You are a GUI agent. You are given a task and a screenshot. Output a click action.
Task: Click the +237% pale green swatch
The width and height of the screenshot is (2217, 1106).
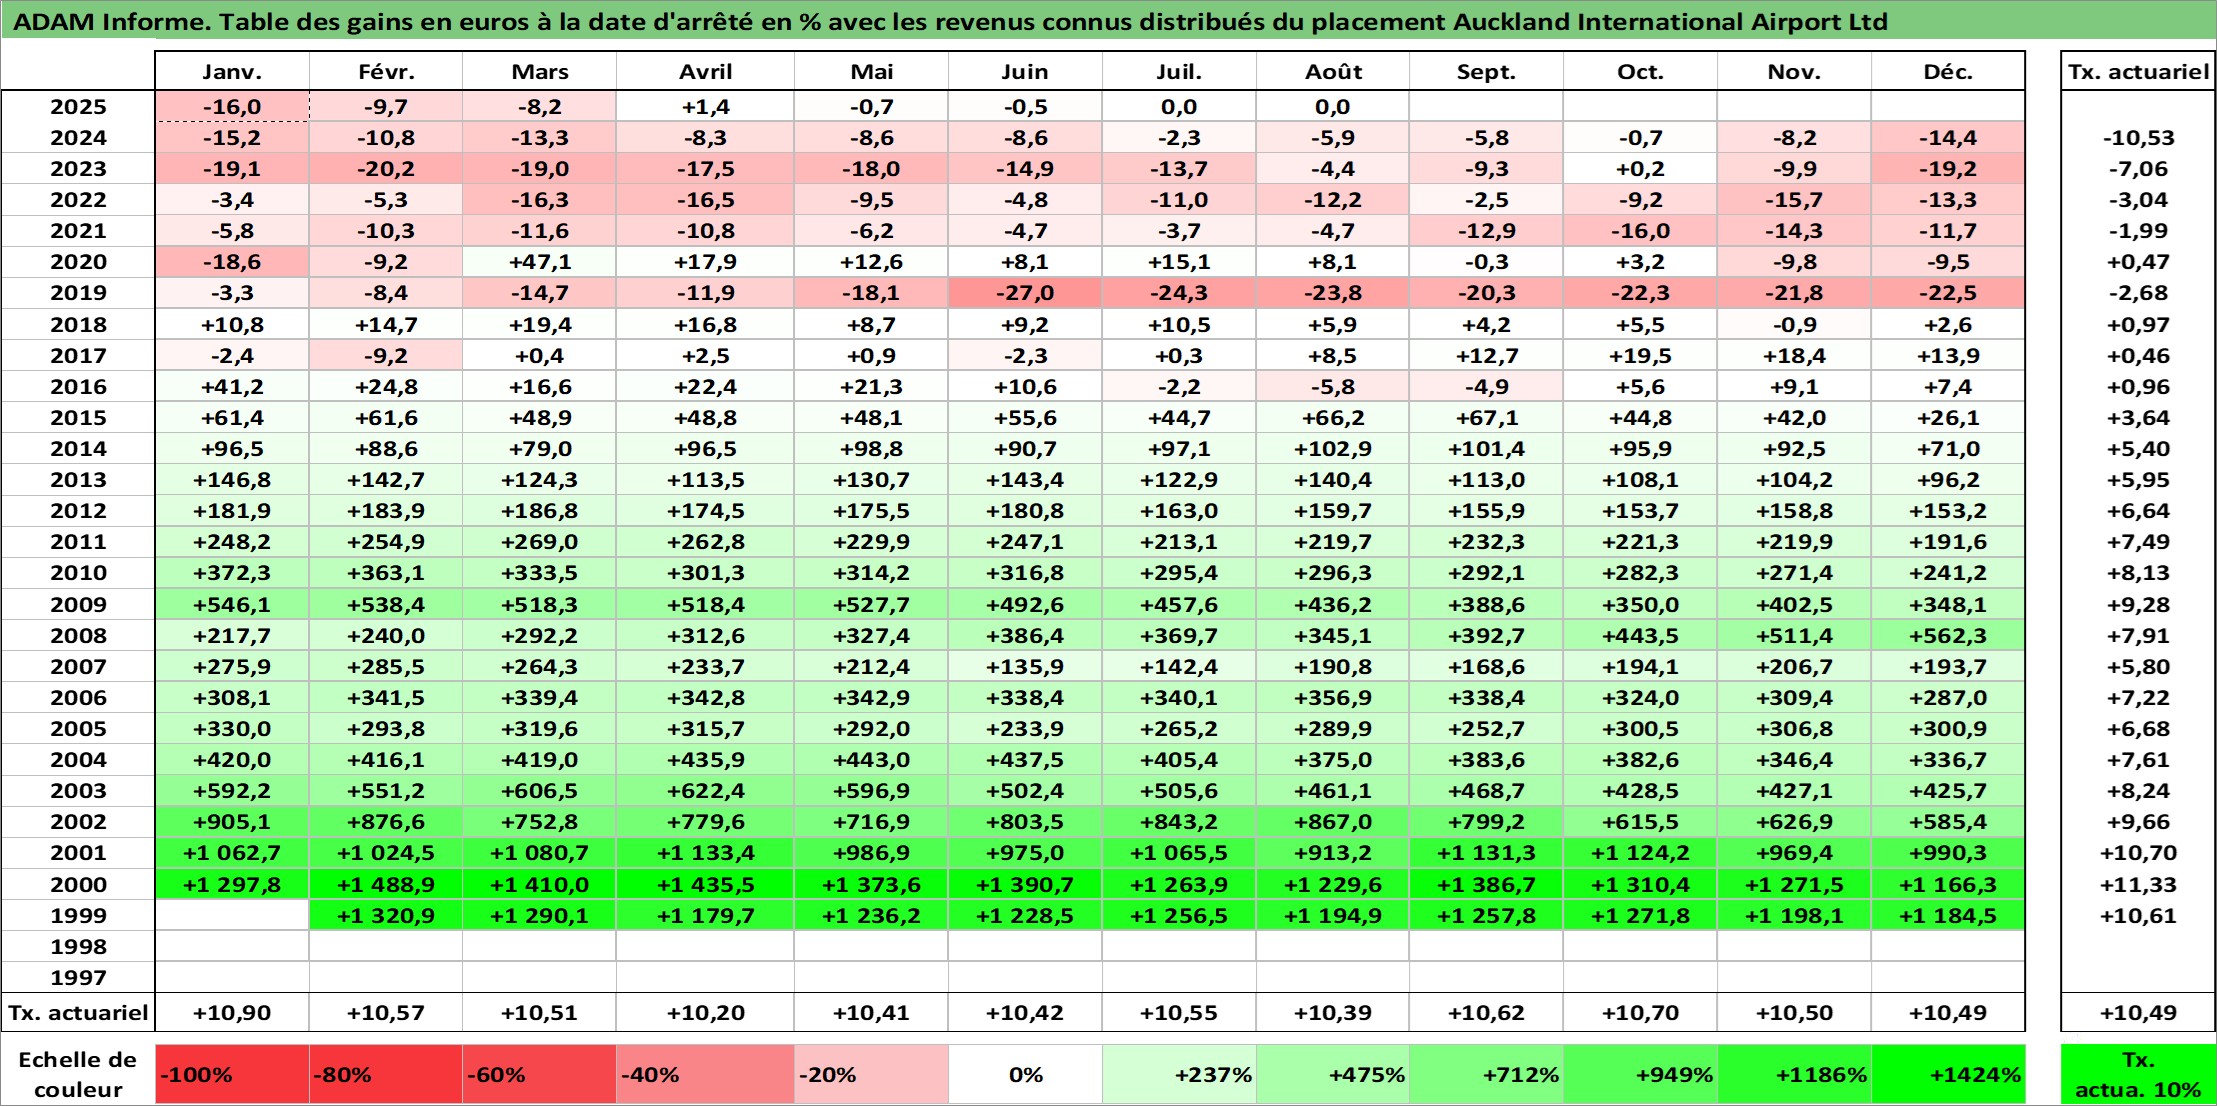1179,1075
